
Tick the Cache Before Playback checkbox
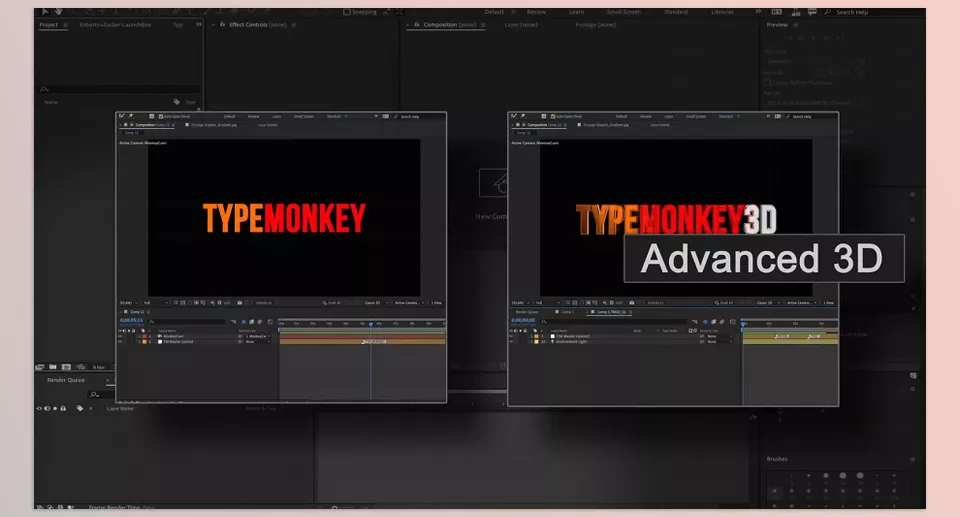(x=767, y=82)
